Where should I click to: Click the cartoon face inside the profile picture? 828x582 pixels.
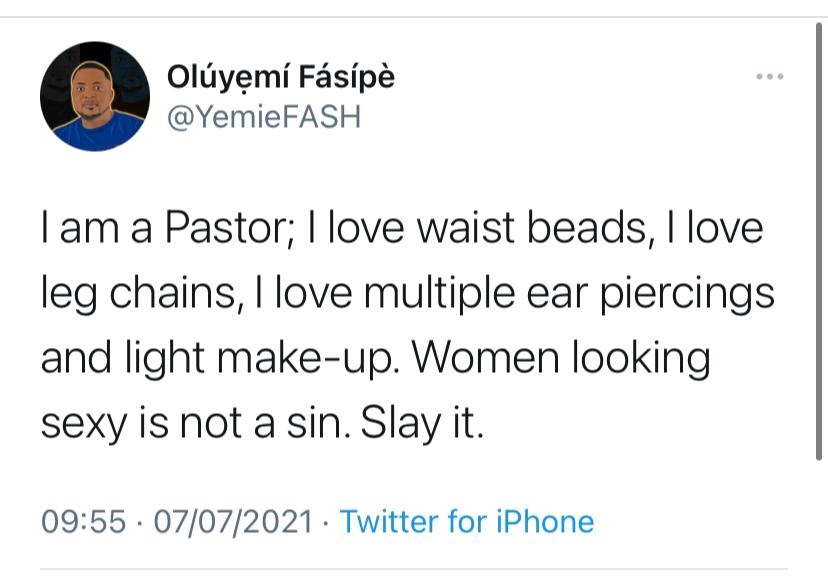(92, 91)
